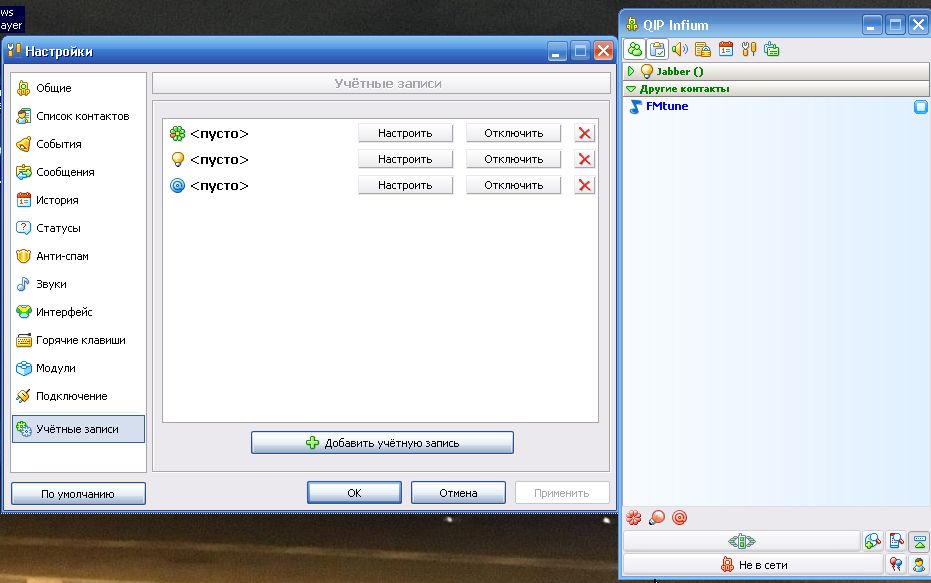931x583 pixels.
Task: Delete the first account with red X
Action: click(x=585, y=133)
